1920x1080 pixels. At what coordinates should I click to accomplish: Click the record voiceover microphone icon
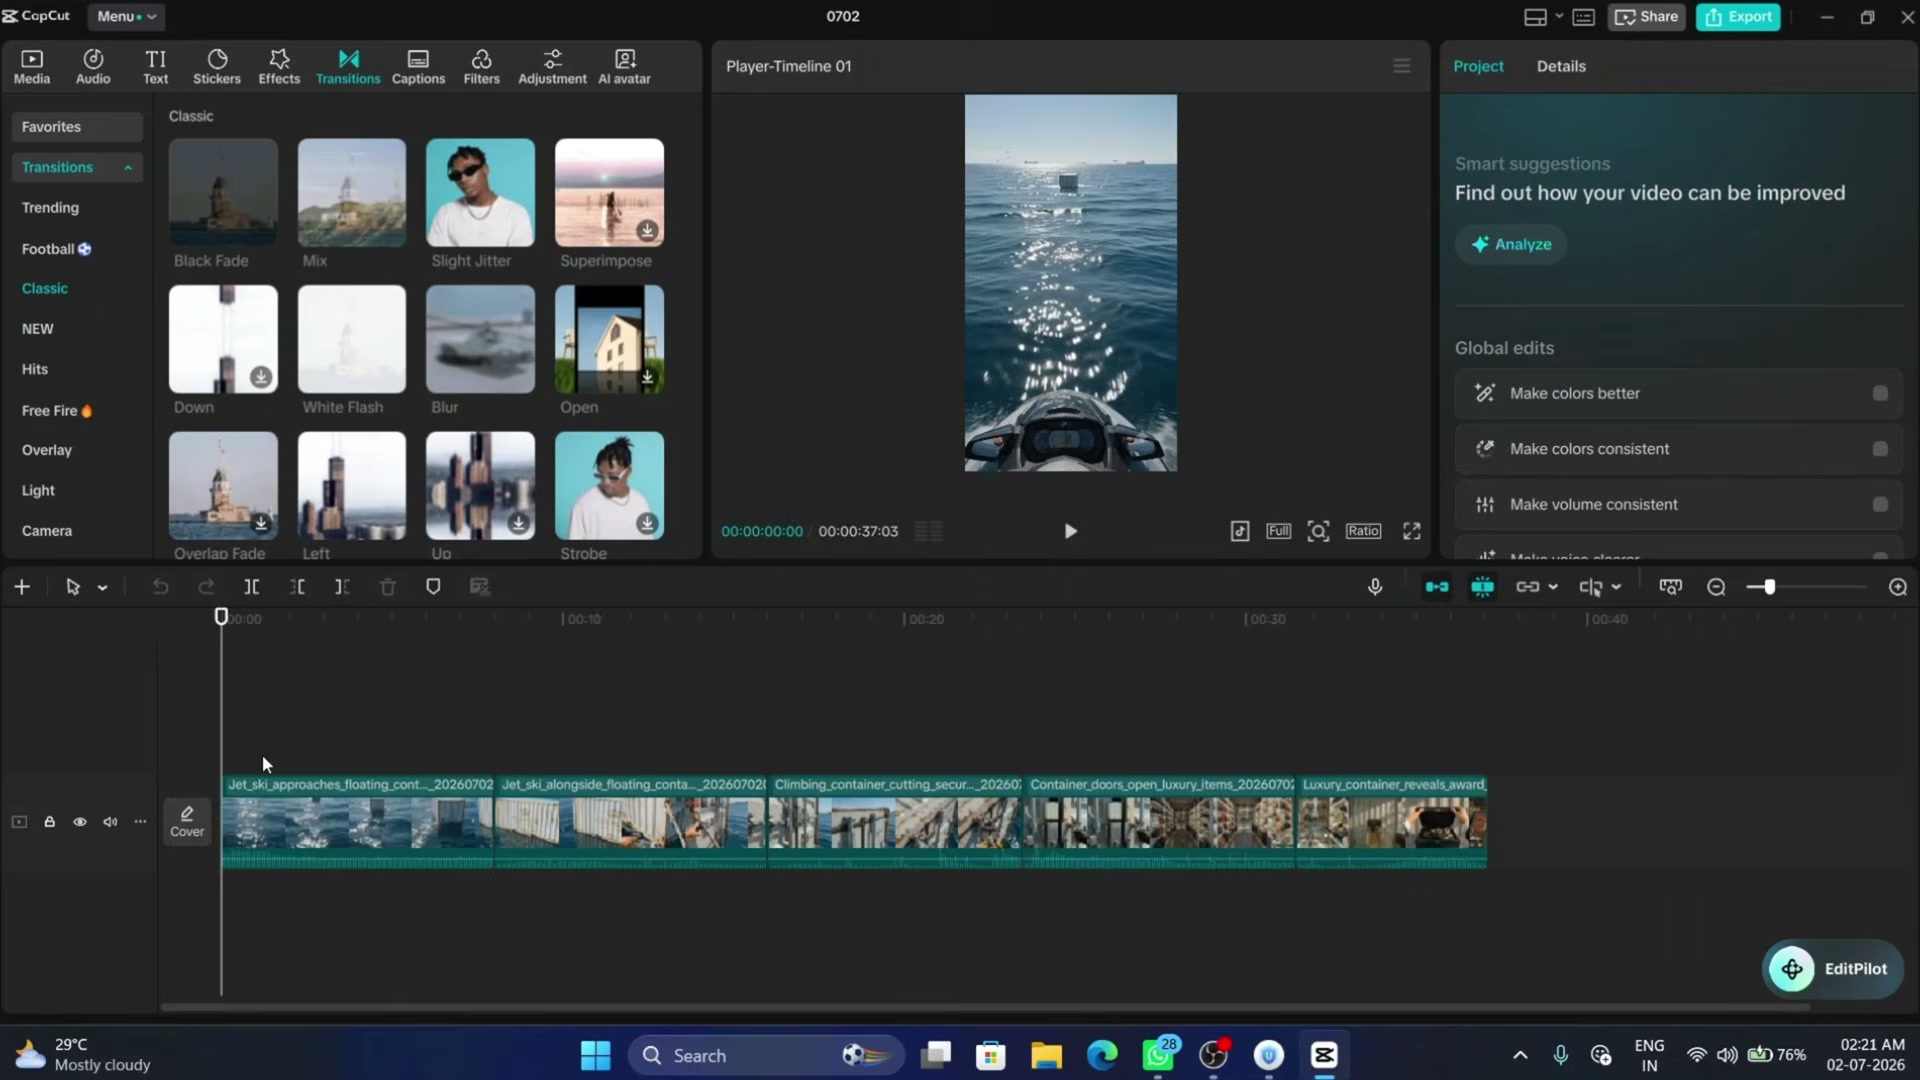point(1375,587)
